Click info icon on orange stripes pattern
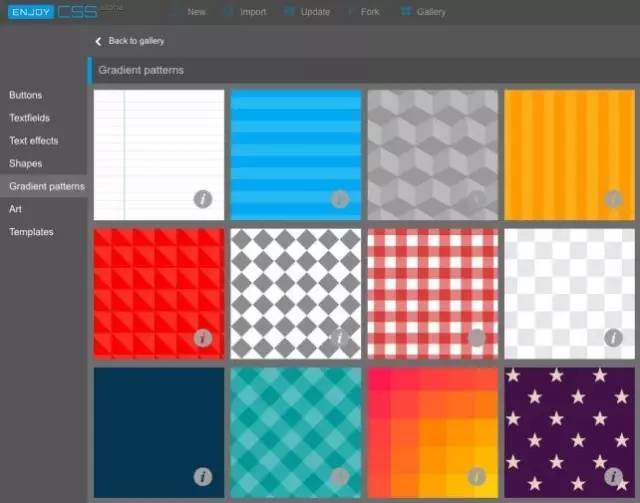640x503 pixels. 613,199
